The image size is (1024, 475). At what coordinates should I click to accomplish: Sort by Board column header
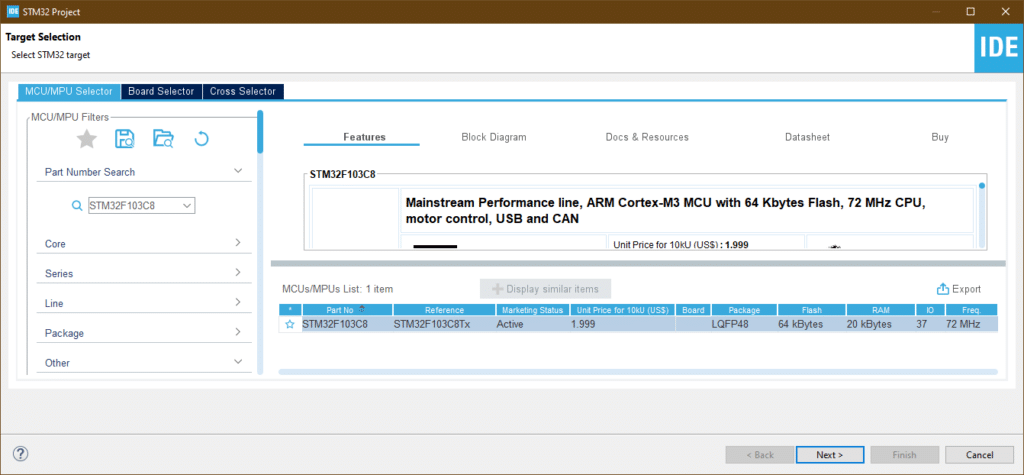(693, 310)
